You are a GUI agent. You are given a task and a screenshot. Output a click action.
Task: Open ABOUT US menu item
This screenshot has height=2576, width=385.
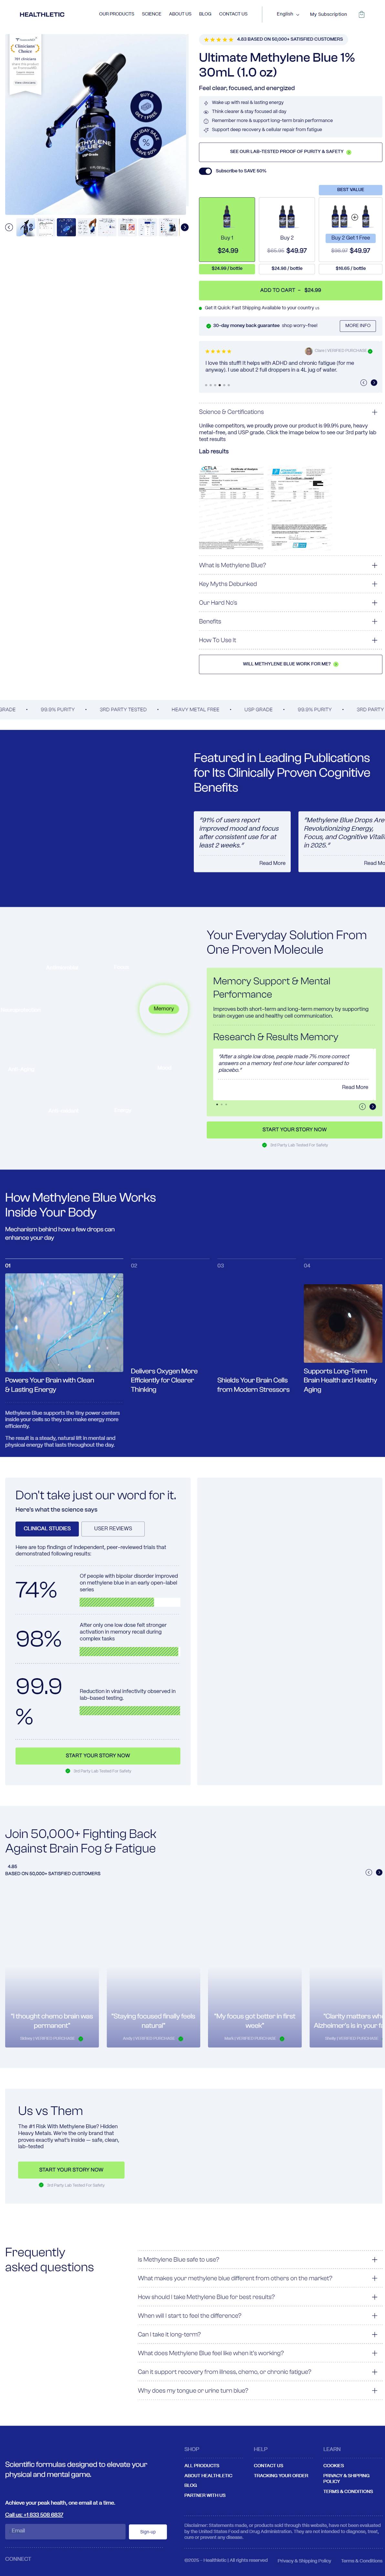[x=180, y=14]
